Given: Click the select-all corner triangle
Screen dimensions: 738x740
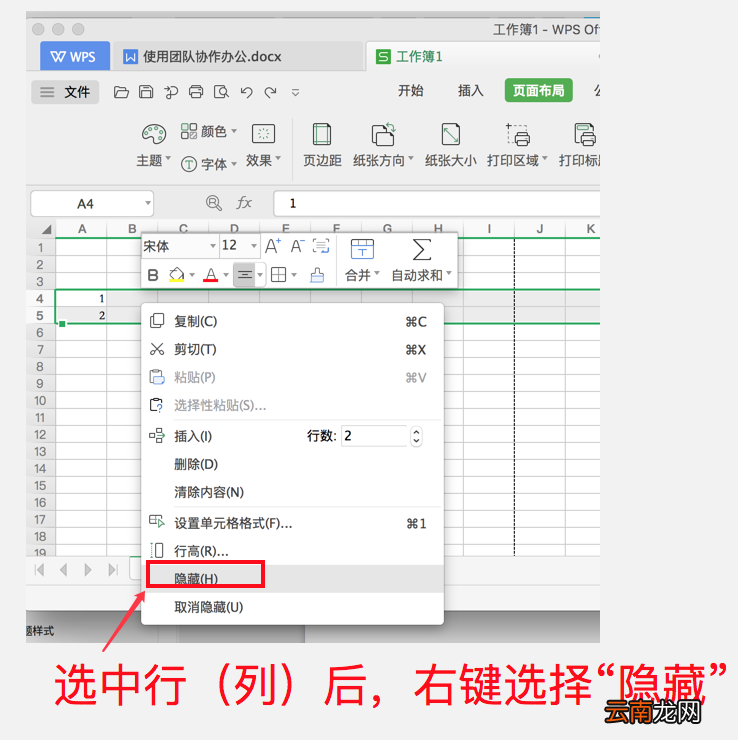Looking at the screenshot, I should (x=46, y=229).
